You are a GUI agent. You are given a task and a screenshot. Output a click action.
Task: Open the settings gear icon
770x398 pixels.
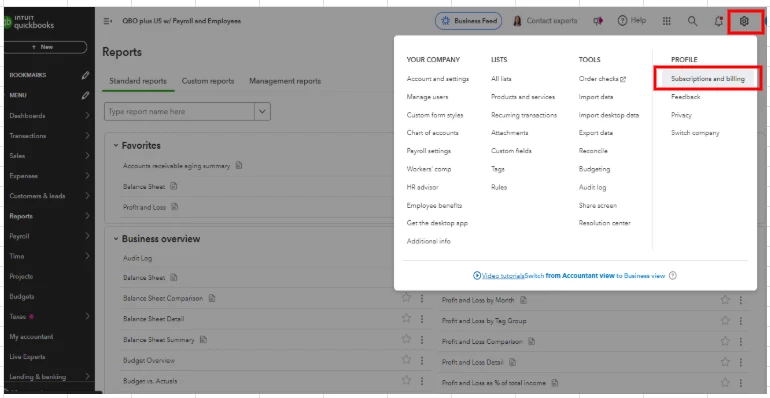click(x=744, y=21)
